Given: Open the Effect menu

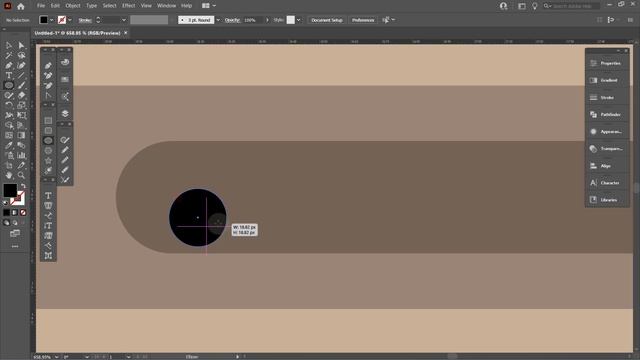Looking at the screenshot, I should pyautogui.click(x=129, y=6).
